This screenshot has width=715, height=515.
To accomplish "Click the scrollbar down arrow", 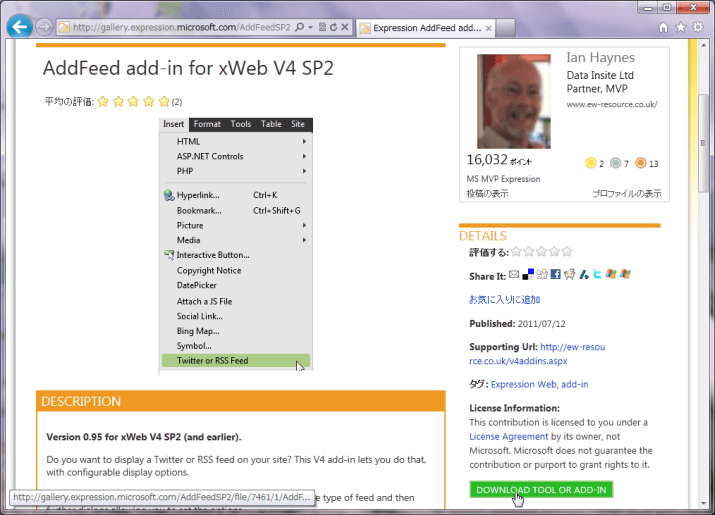I will [703, 503].
